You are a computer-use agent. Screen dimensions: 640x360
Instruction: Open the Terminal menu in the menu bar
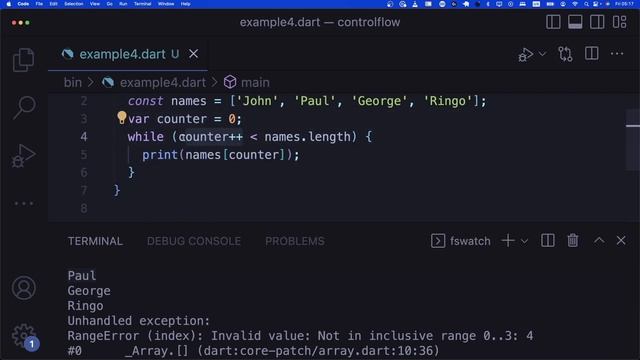pyautogui.click(x=142, y=4)
